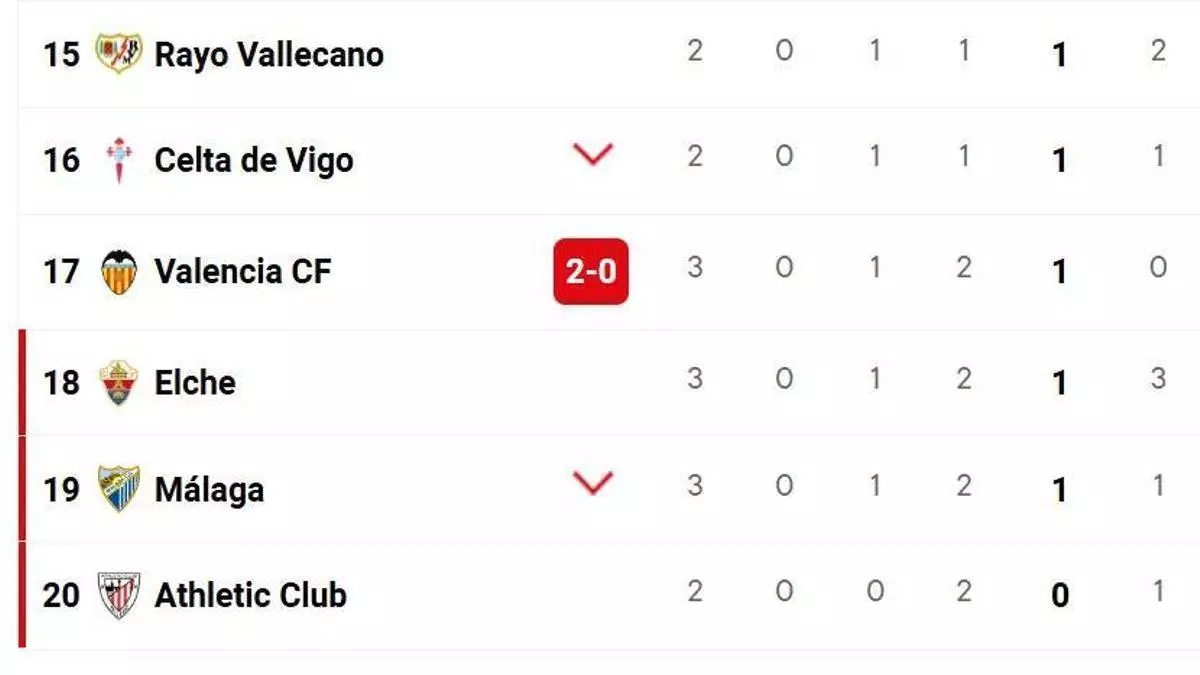Screen dimensions: 1200x675
Task: Select the Valencia CF team name
Action: (x=242, y=271)
